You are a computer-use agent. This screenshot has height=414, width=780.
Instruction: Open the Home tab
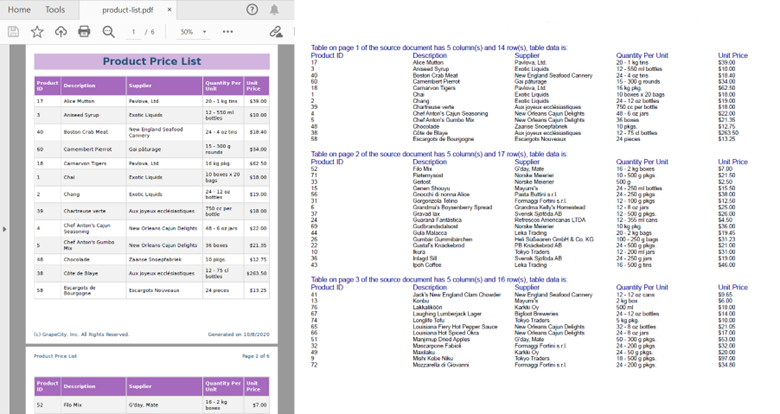(x=19, y=9)
